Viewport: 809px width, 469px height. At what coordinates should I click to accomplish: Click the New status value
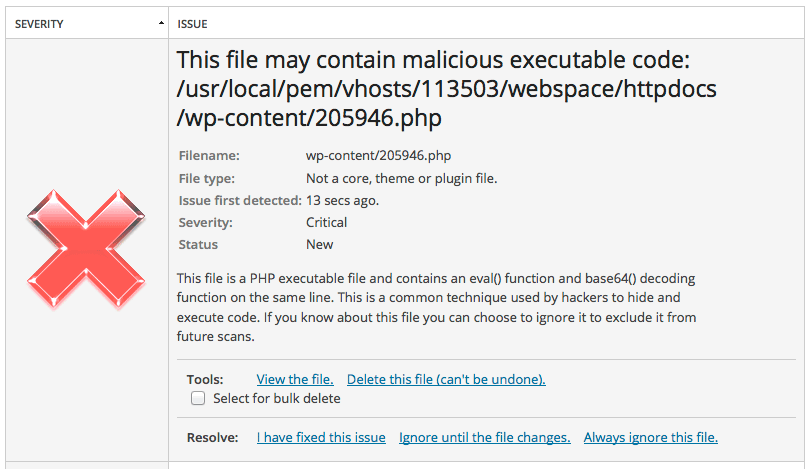coord(319,245)
